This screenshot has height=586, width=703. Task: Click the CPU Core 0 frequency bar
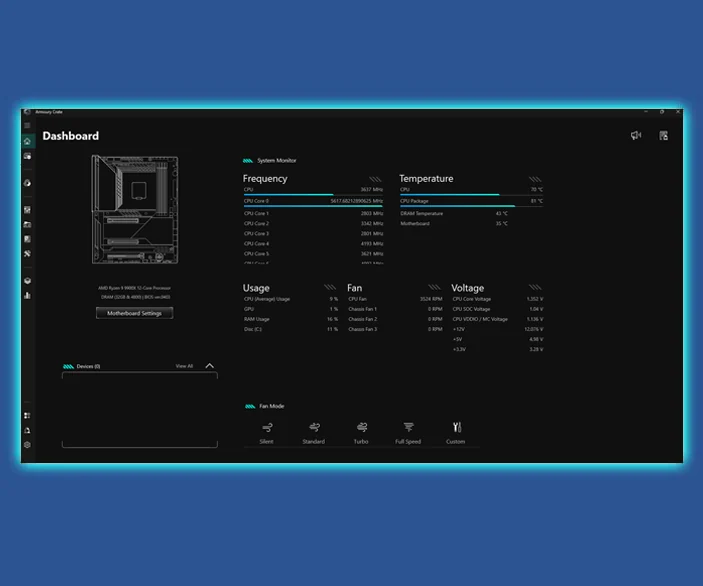point(313,206)
